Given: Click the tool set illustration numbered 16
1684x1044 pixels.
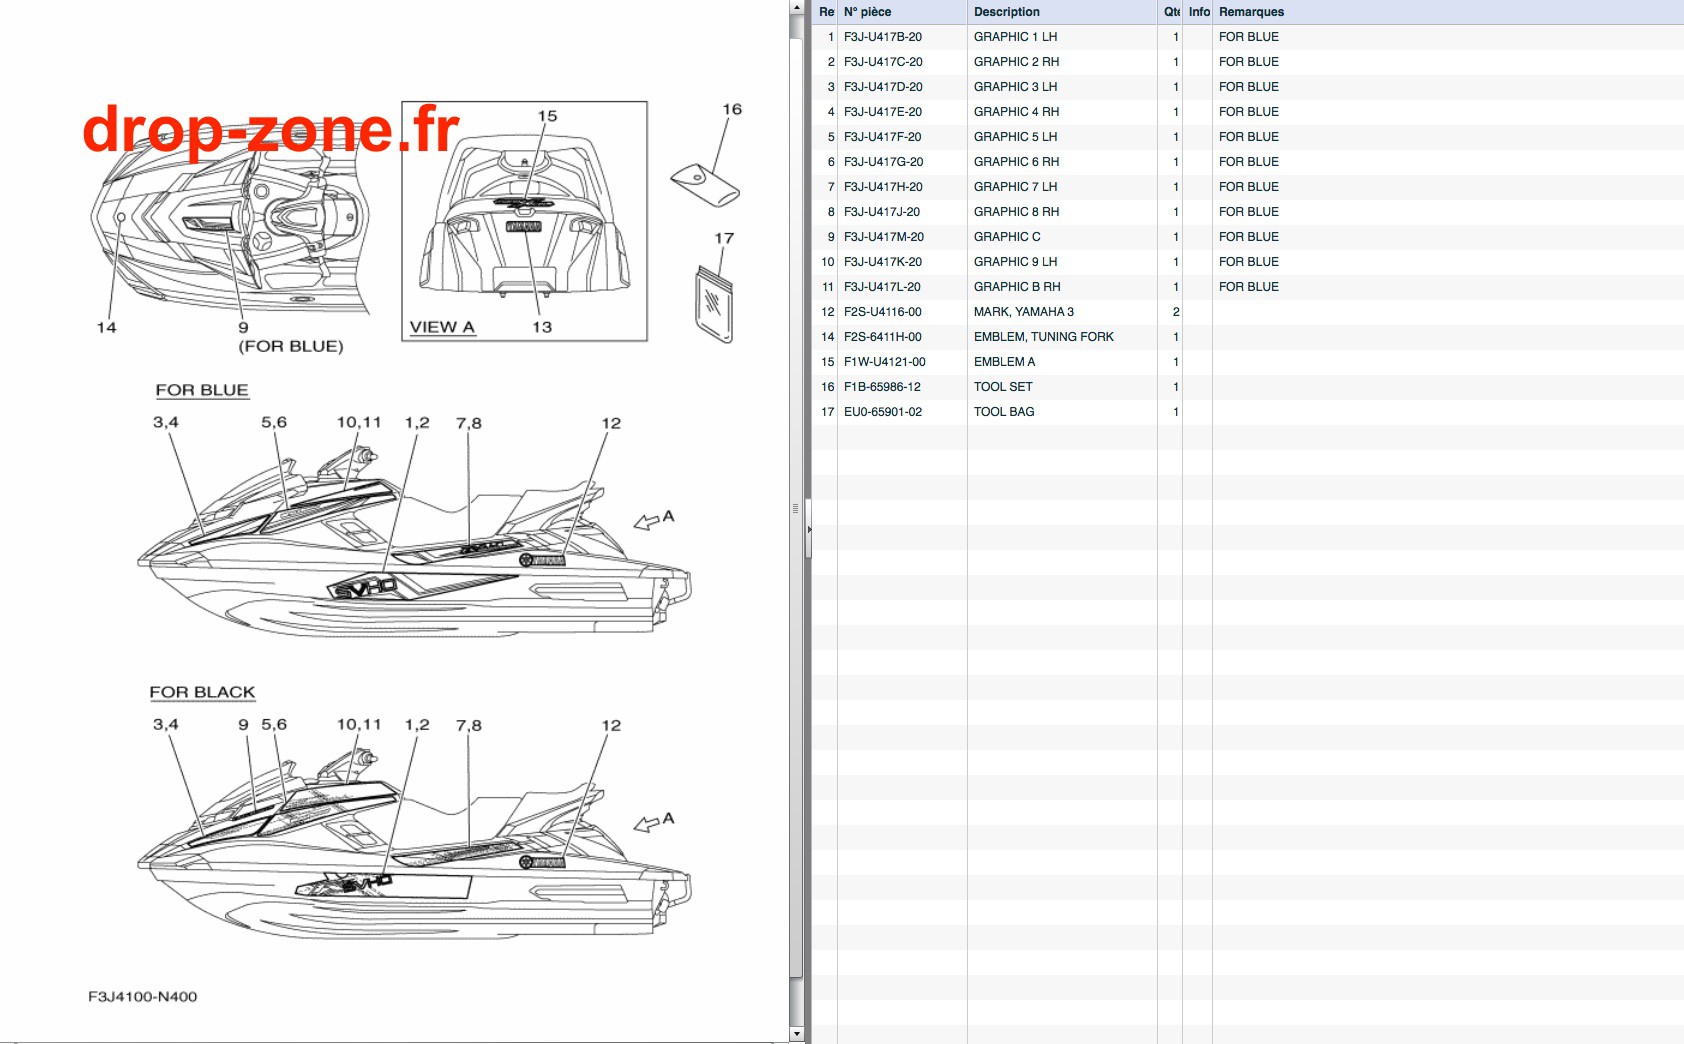Looking at the screenshot, I should coord(705,186).
